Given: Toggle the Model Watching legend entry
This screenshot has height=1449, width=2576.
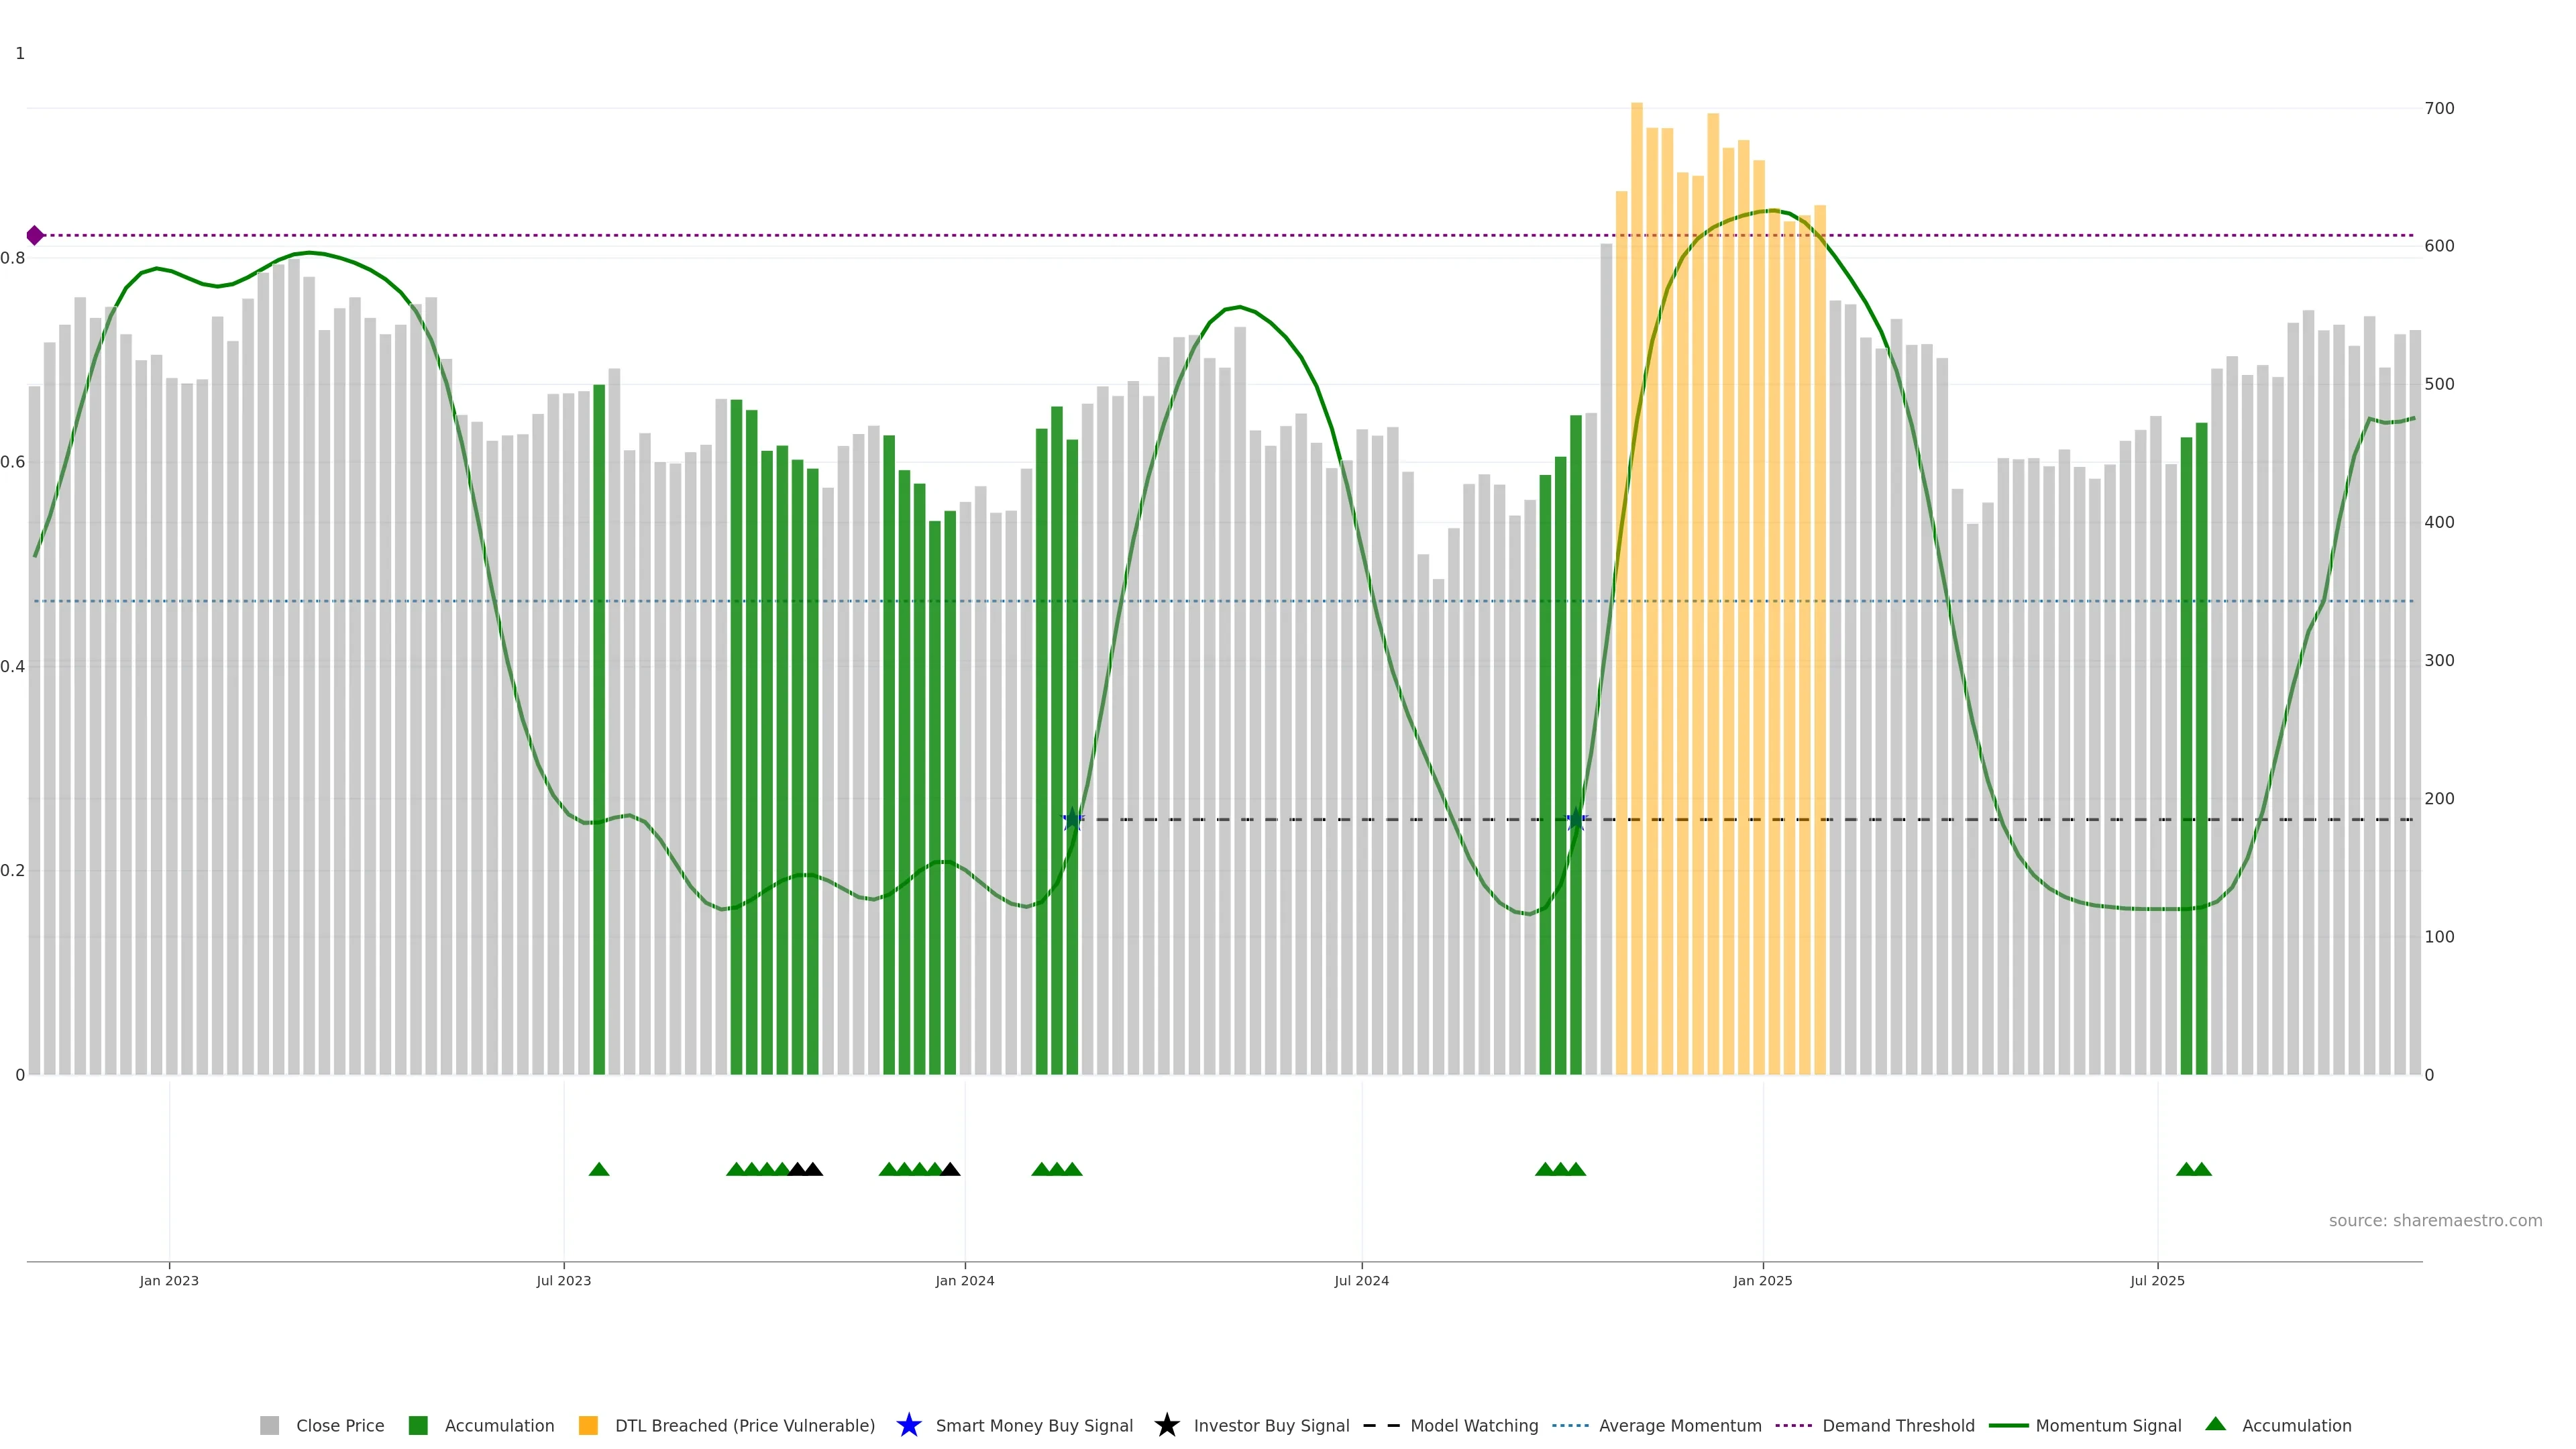Looking at the screenshot, I should pos(1473,1426).
